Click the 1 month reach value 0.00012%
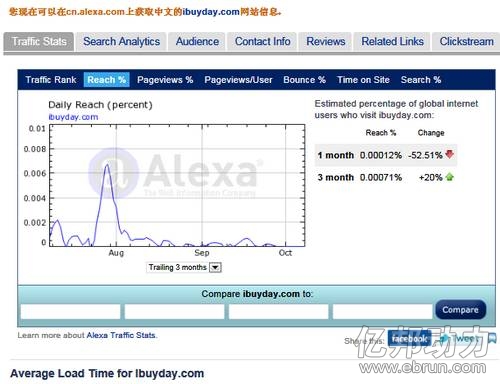 point(381,155)
